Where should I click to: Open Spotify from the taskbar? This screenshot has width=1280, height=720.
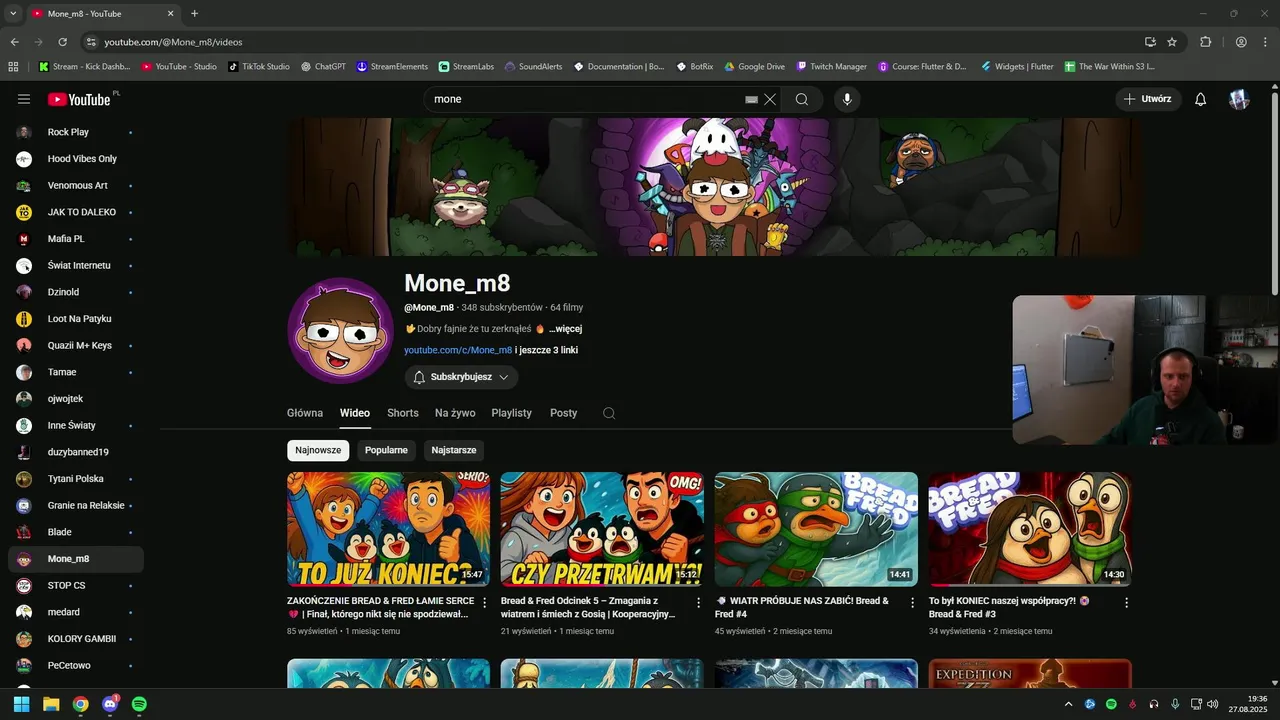point(139,704)
